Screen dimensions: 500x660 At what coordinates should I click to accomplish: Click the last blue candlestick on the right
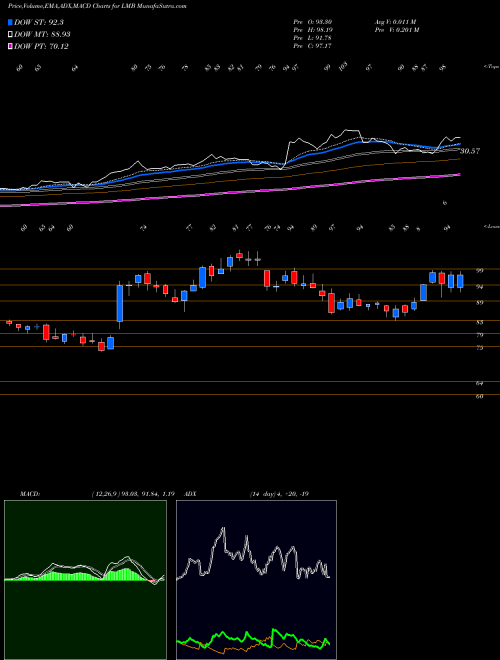click(x=460, y=281)
